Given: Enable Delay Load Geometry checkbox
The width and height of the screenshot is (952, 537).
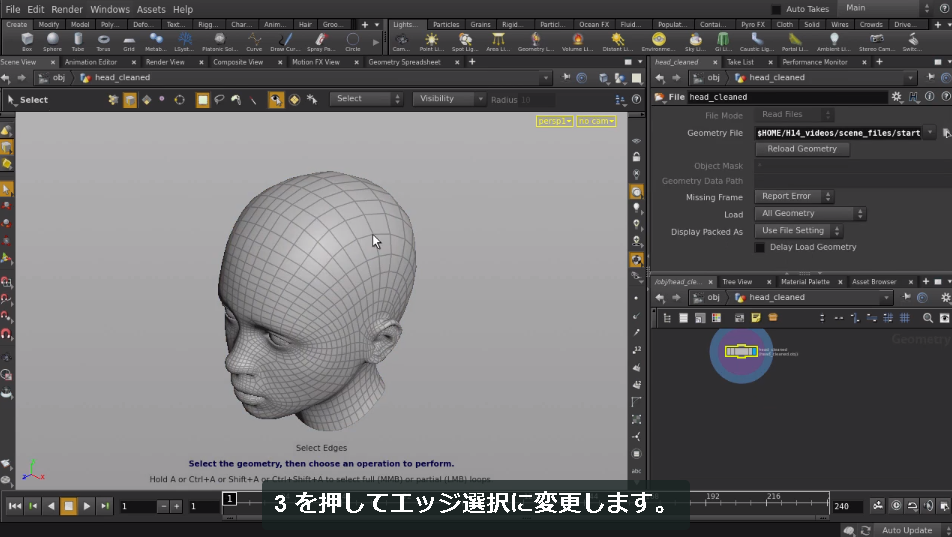Looking at the screenshot, I should pyautogui.click(x=760, y=247).
